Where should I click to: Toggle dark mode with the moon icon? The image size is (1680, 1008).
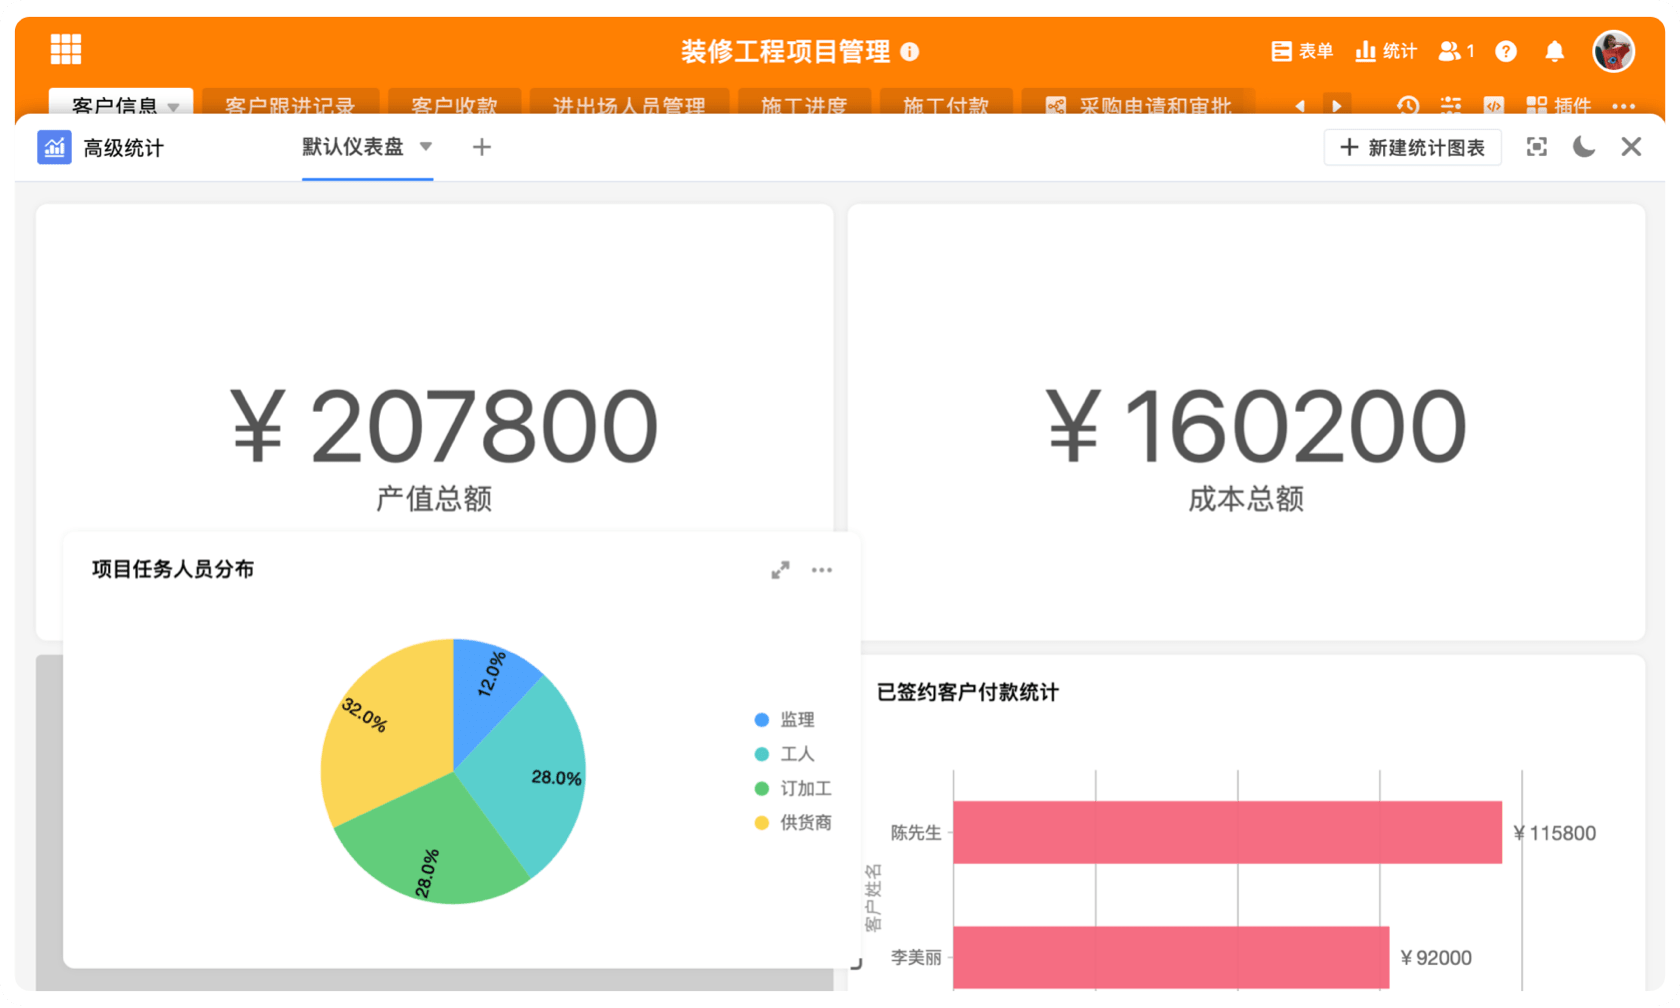pyautogui.click(x=1583, y=148)
